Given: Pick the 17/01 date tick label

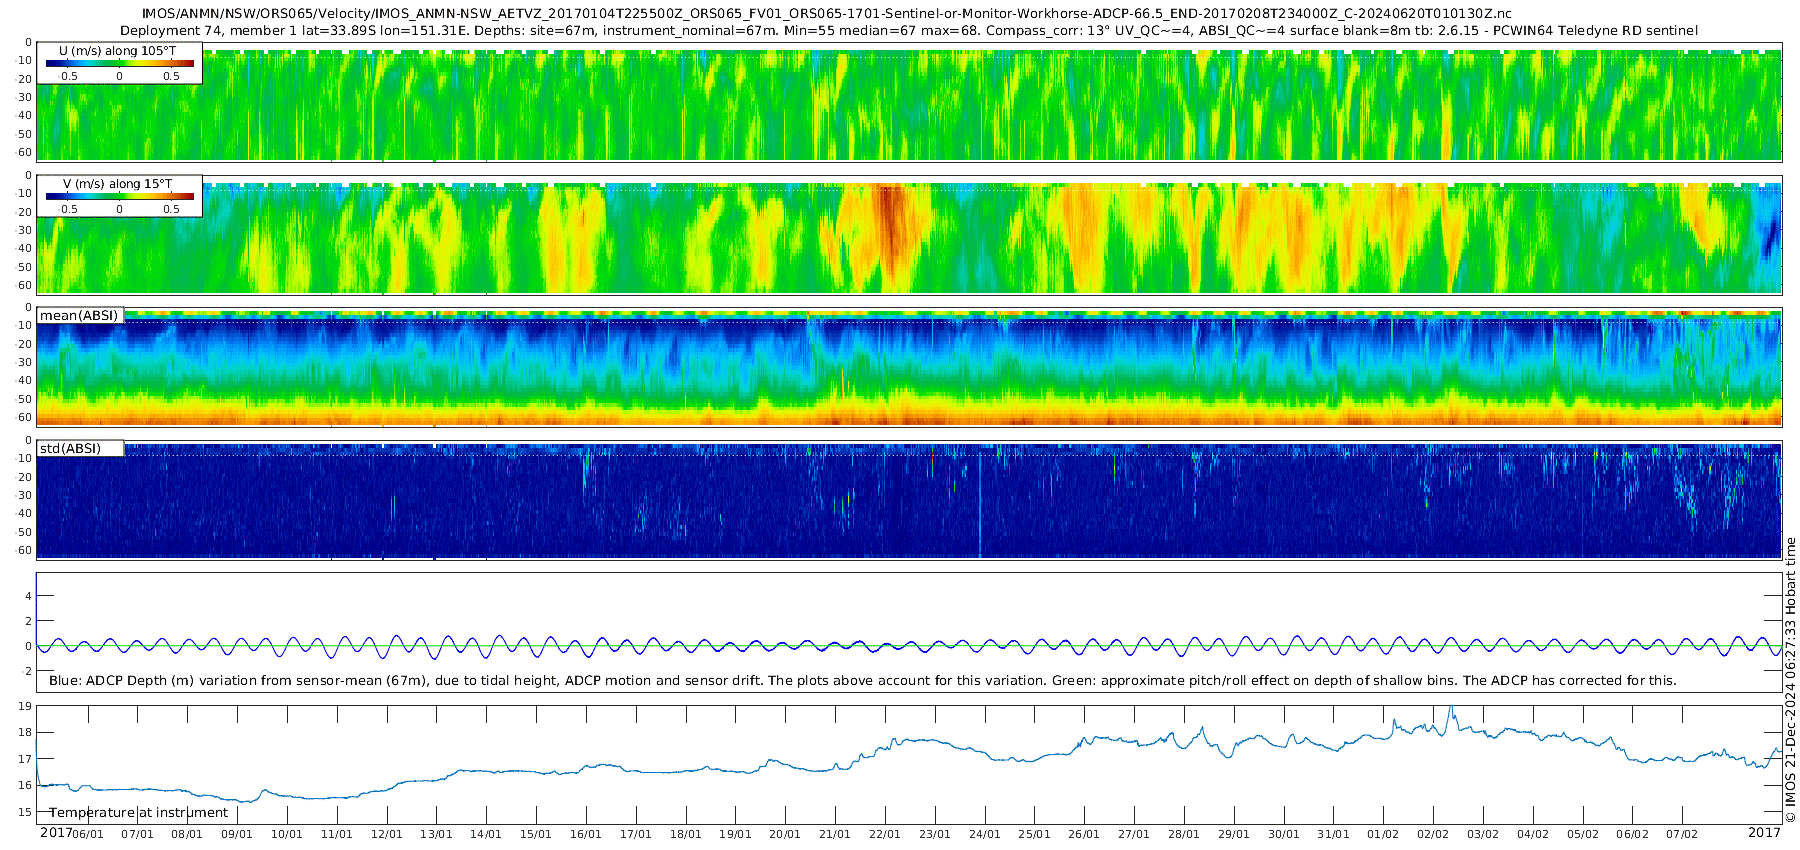Looking at the screenshot, I should pos(636,835).
